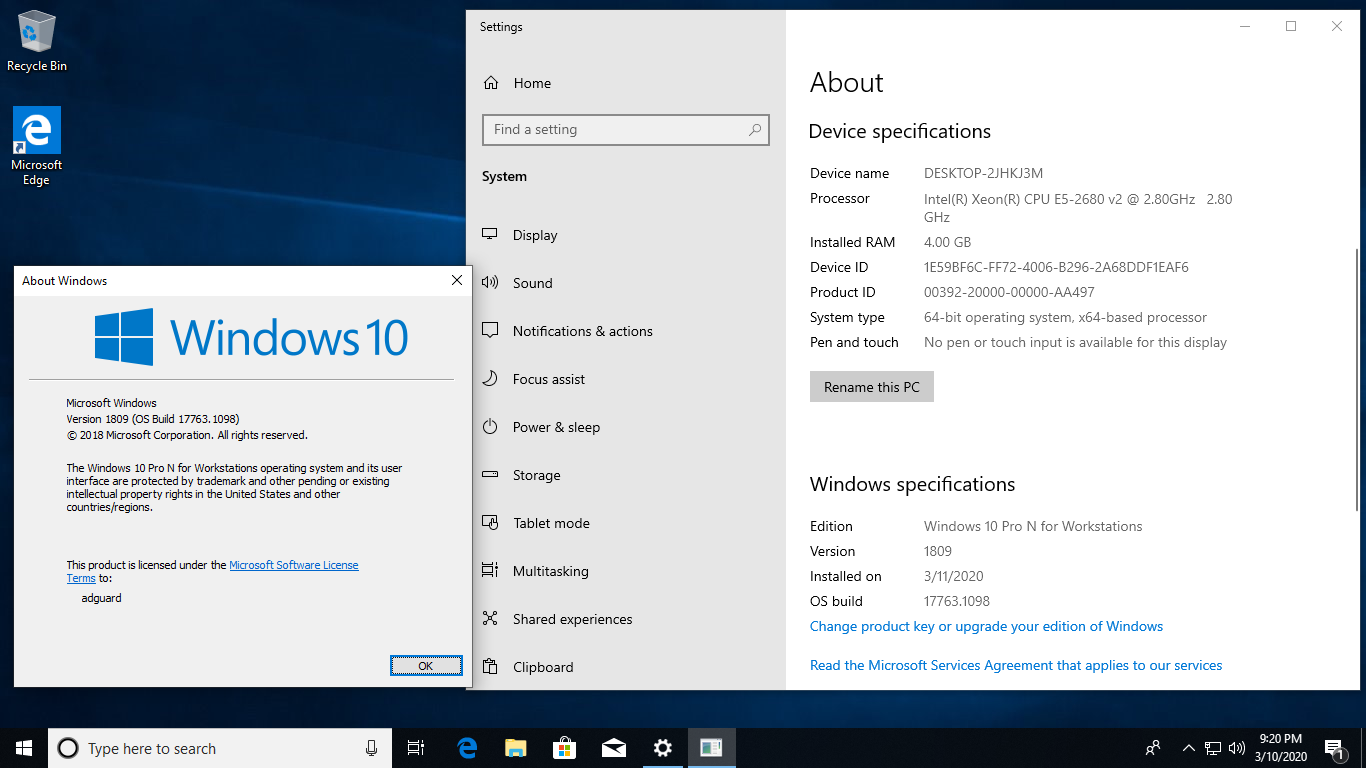This screenshot has height=768, width=1366.
Task: Launch Microsoft Edge from the taskbar
Action: [467, 748]
